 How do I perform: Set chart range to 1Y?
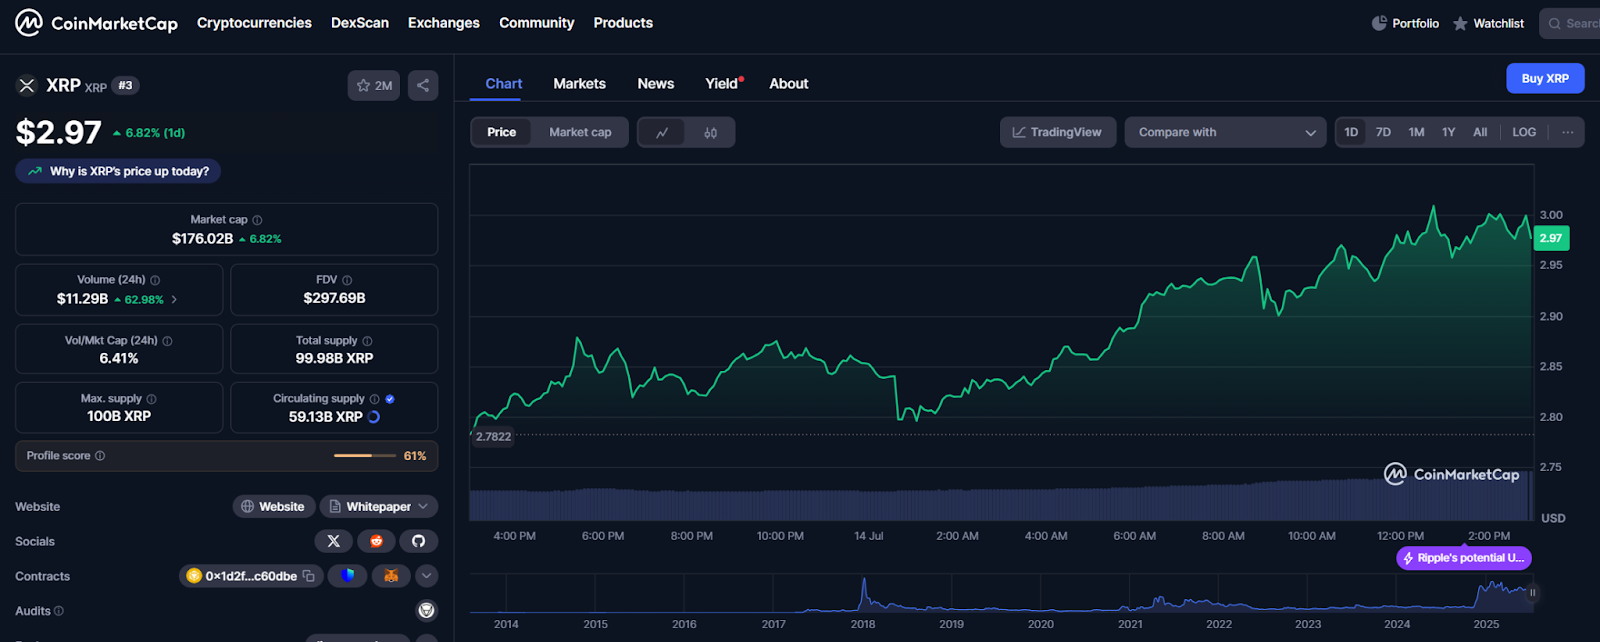point(1448,132)
